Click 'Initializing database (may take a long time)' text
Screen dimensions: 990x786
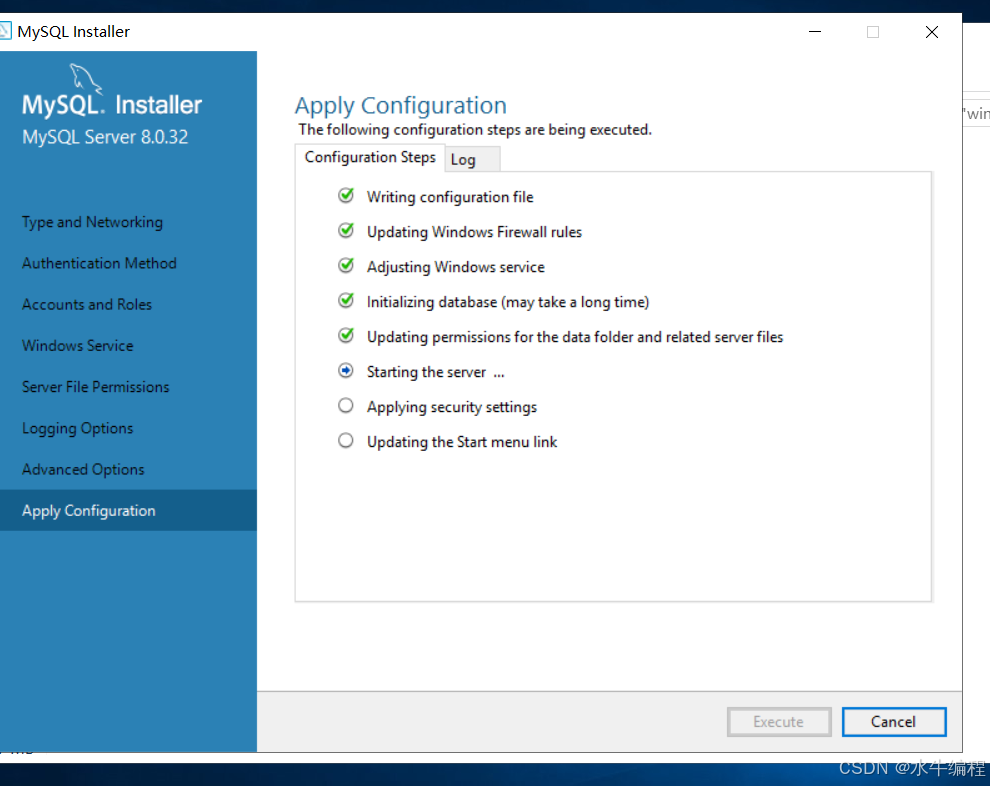(x=508, y=302)
